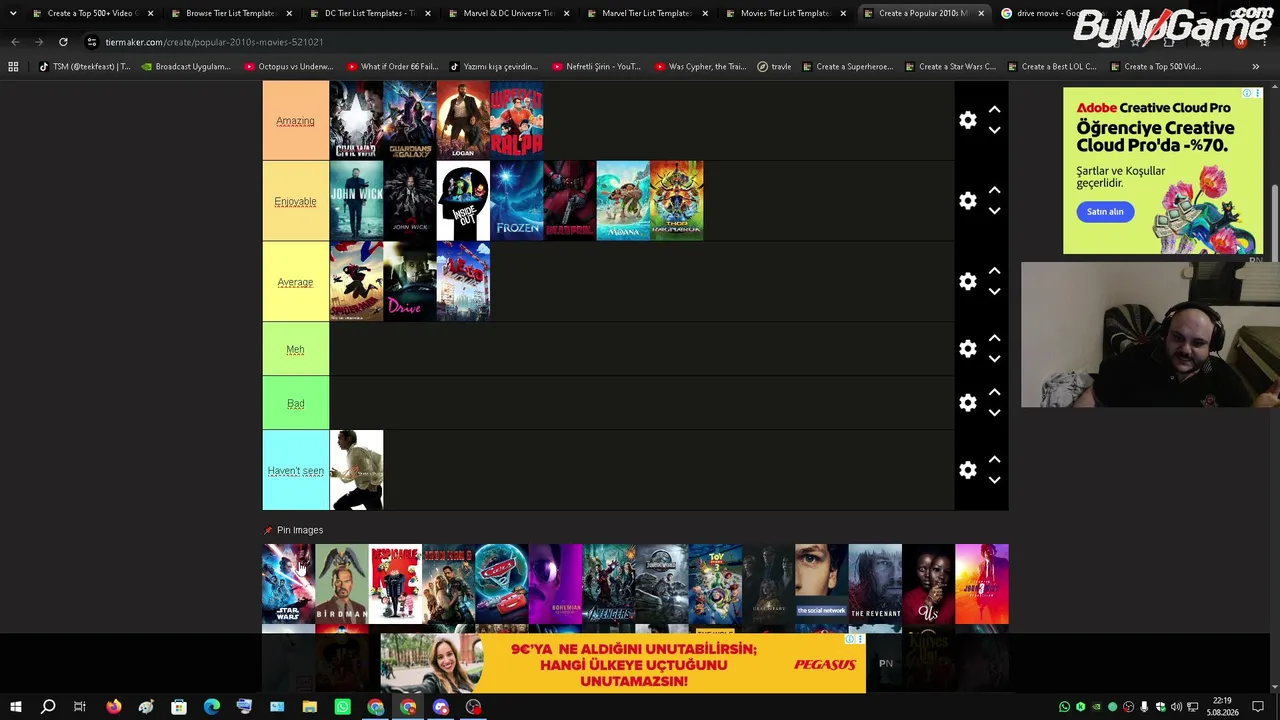The image size is (1280, 720).
Task: Pick the Avengers poster from the pool
Action: click(608, 584)
